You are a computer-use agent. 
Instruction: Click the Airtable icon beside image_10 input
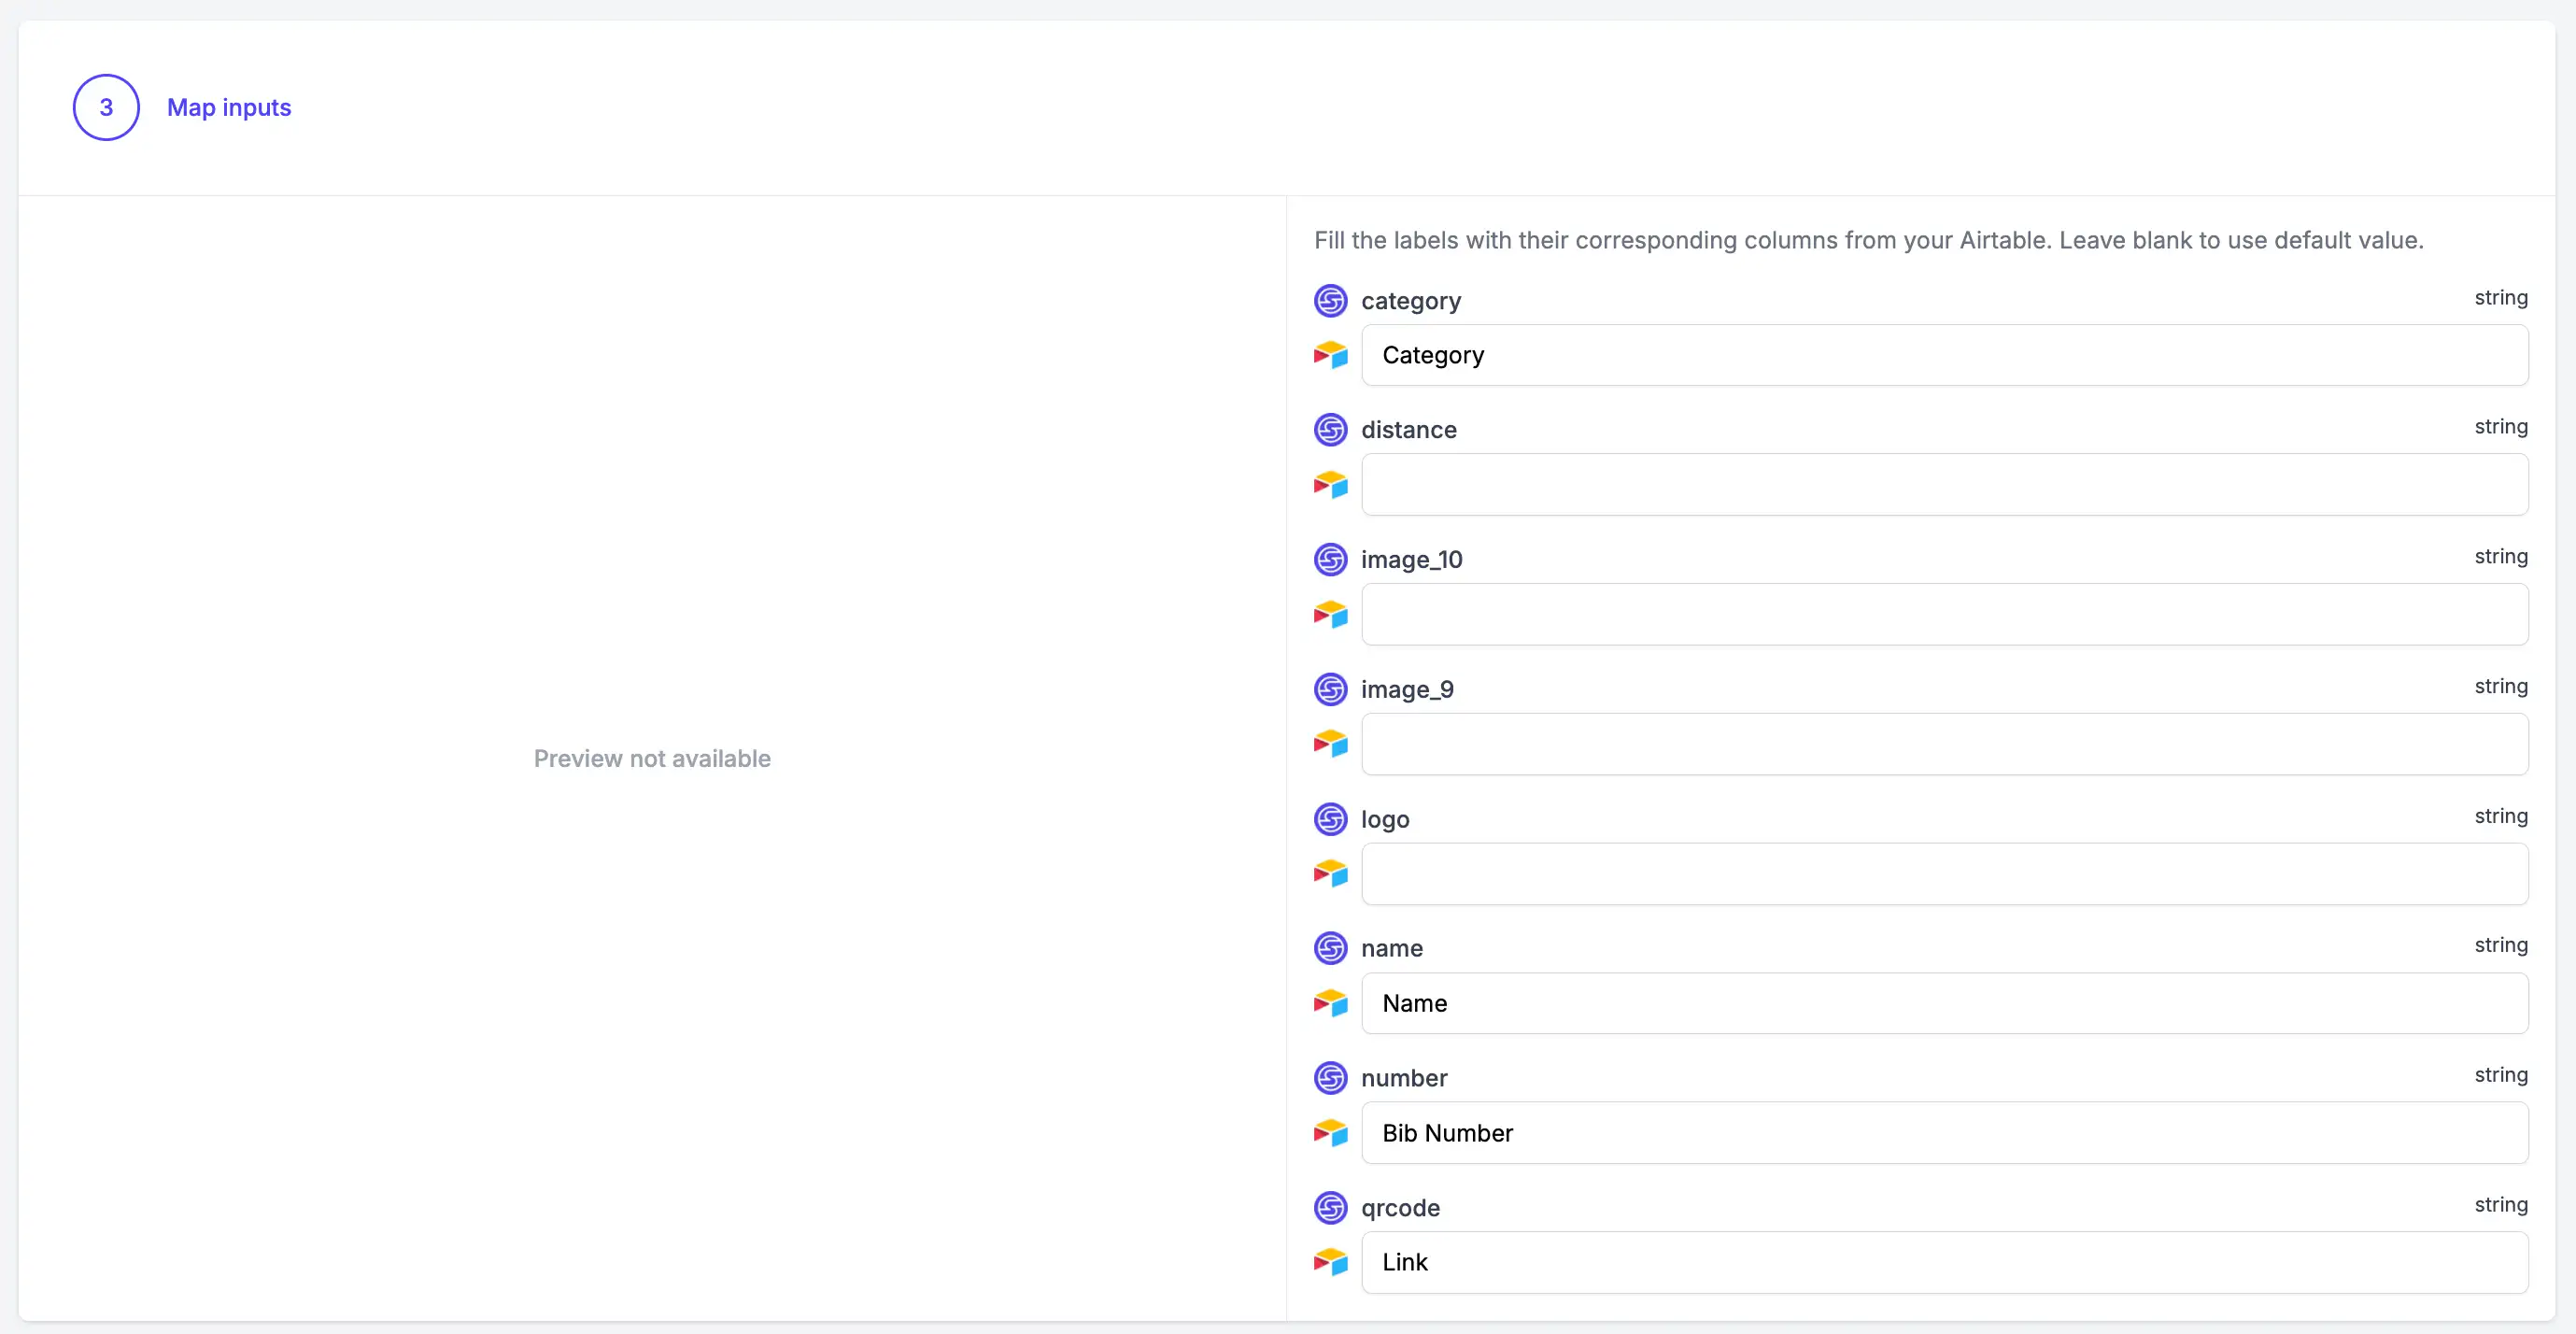pos(1330,614)
